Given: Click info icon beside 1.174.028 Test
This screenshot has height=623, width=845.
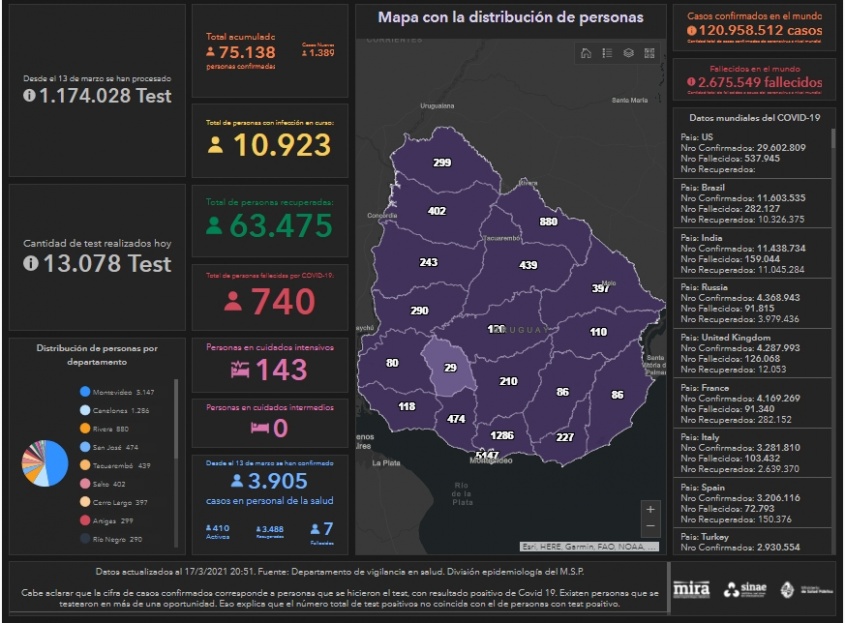Looking at the screenshot, I should tap(30, 97).
